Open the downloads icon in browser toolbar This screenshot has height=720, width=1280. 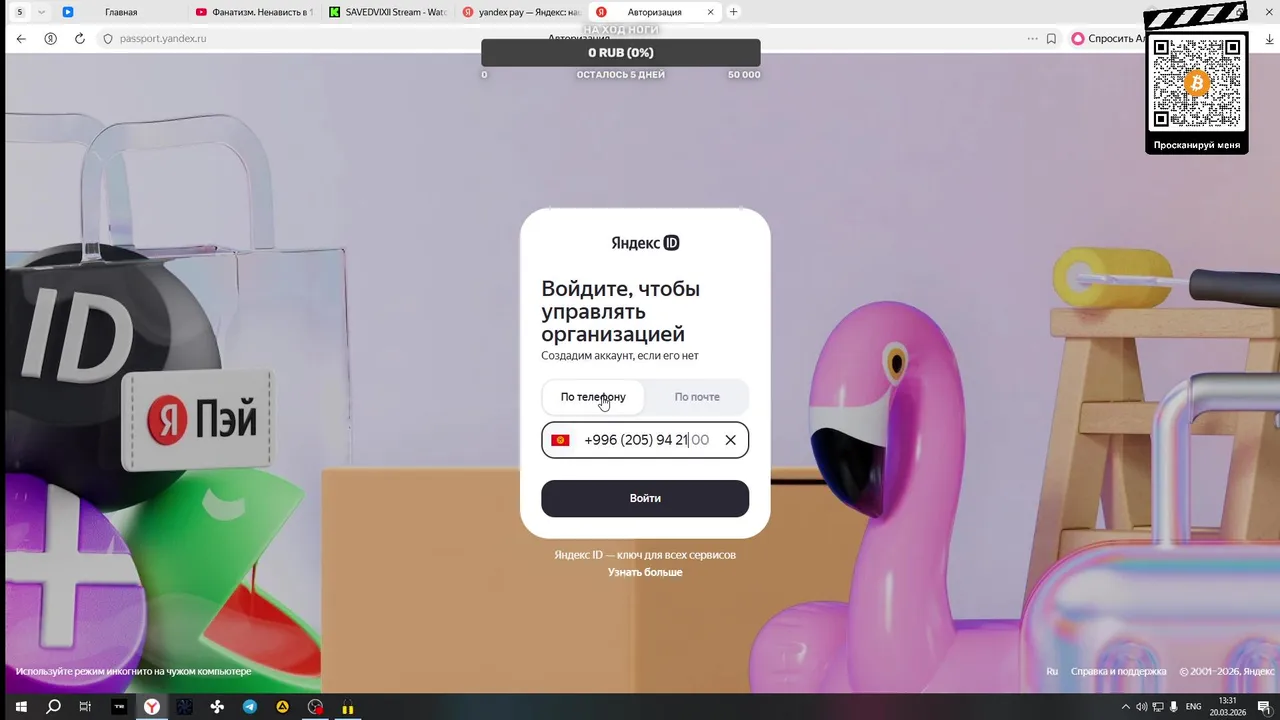pyautogui.click(x=1269, y=38)
